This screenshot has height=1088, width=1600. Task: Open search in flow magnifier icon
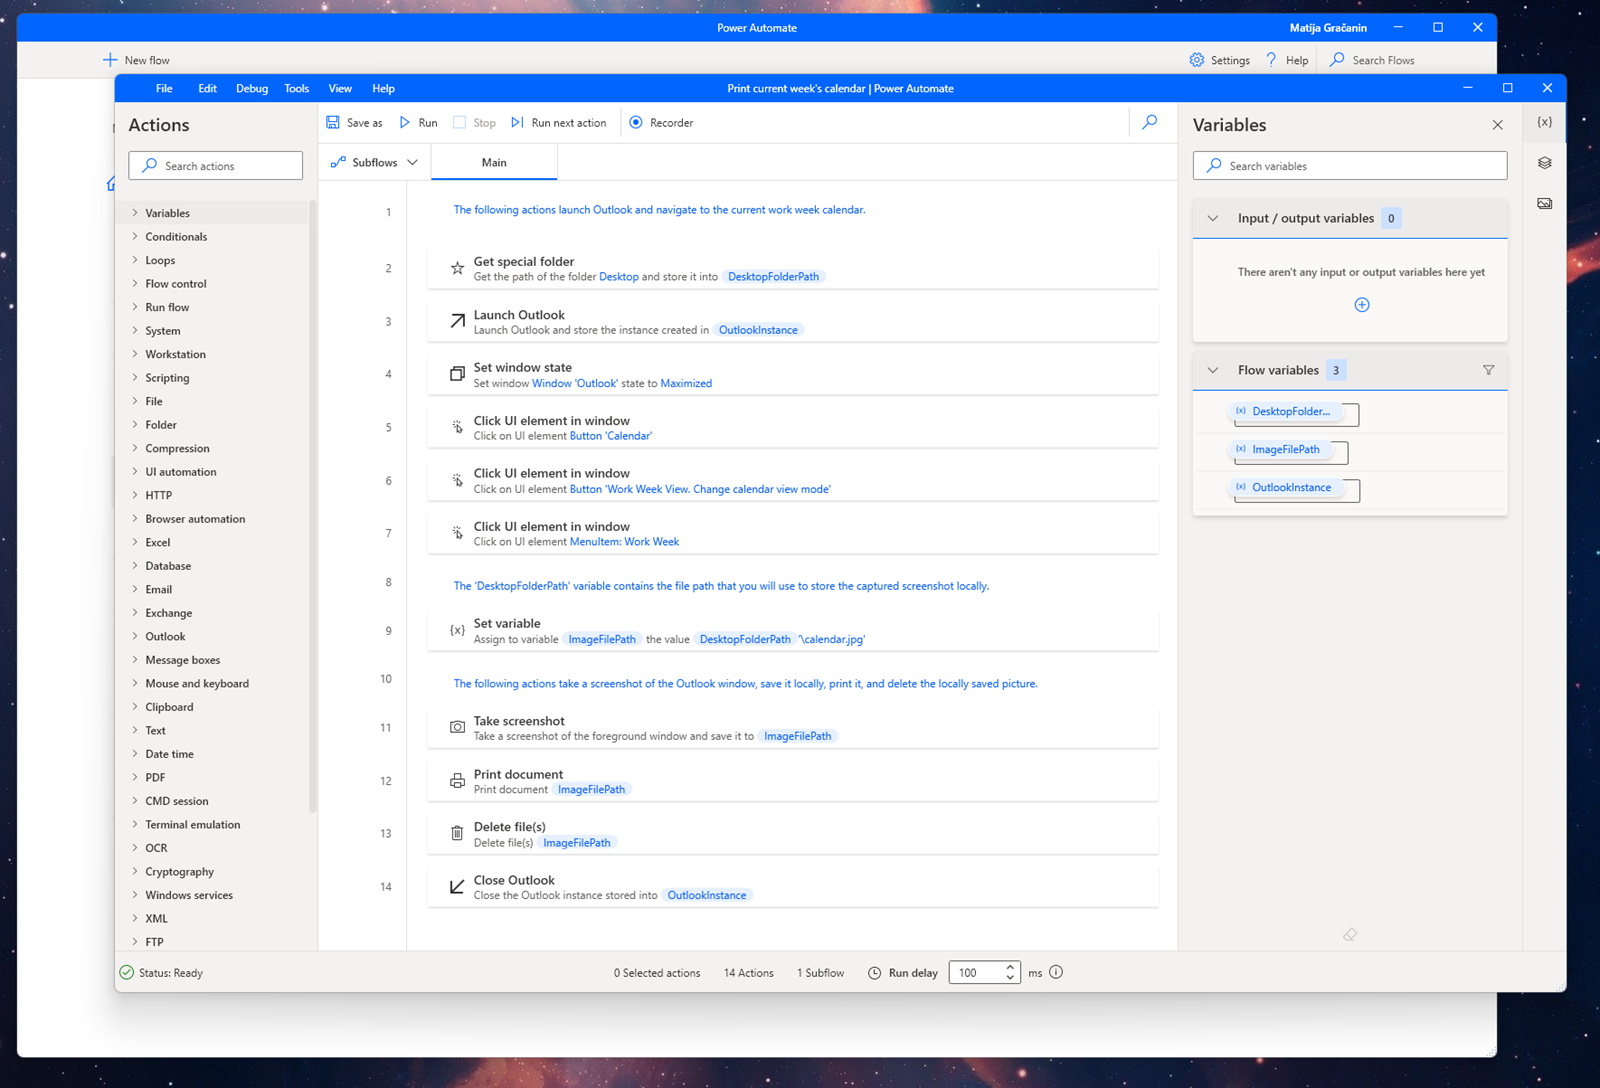click(x=1150, y=123)
